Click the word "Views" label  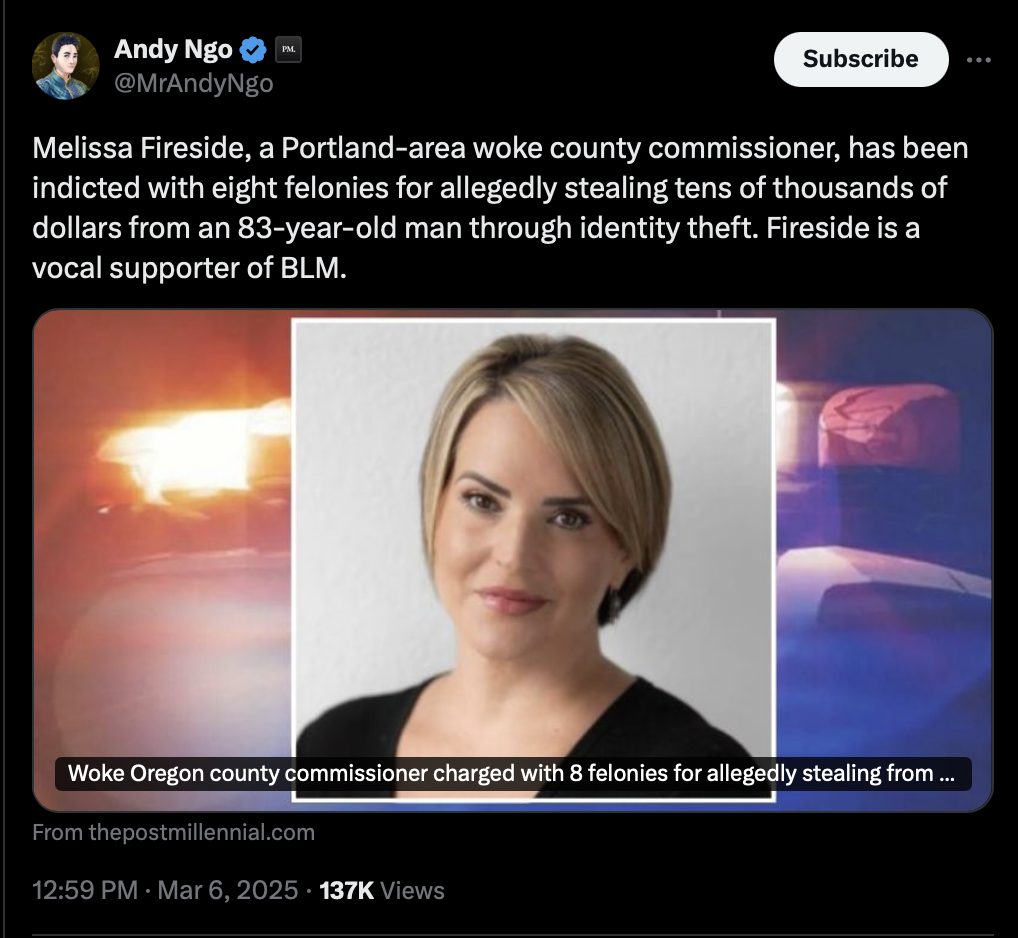tap(412, 891)
